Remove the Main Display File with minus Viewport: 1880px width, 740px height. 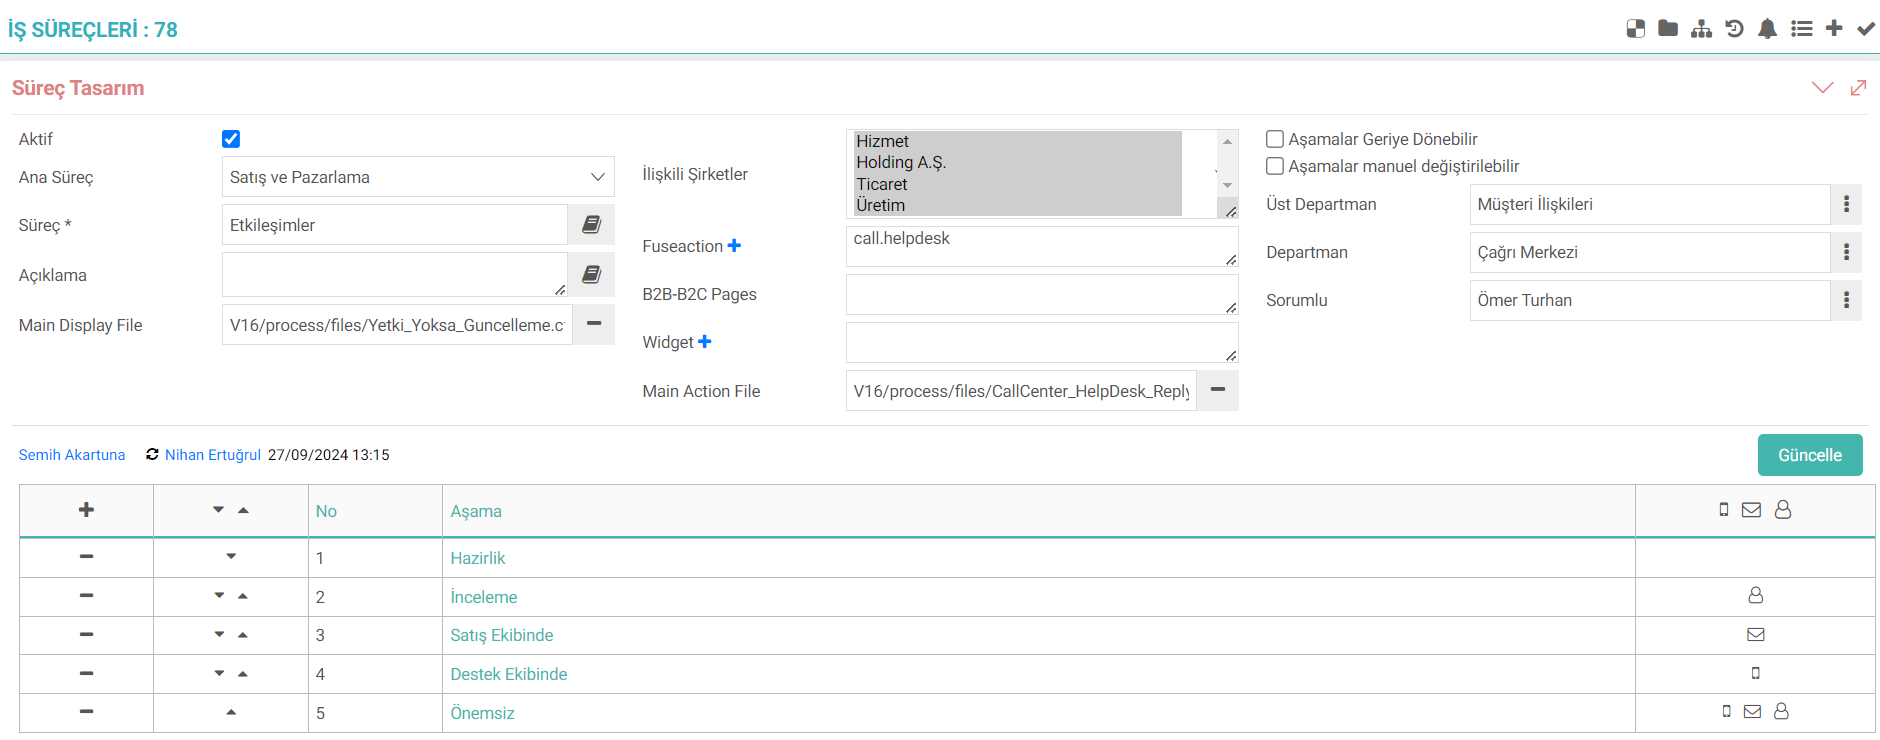[594, 324]
